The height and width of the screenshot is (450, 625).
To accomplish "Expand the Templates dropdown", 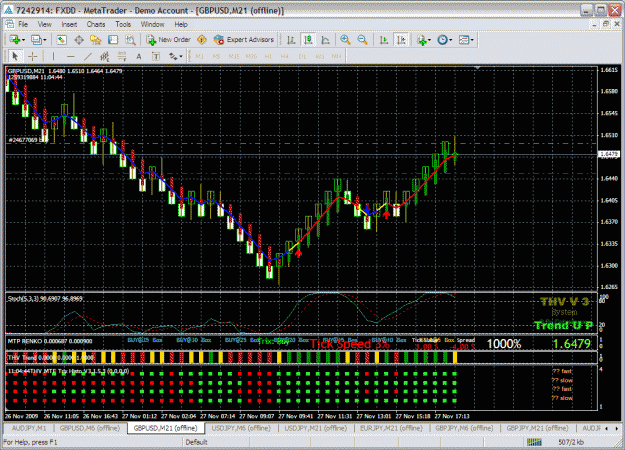I will tap(472, 40).
